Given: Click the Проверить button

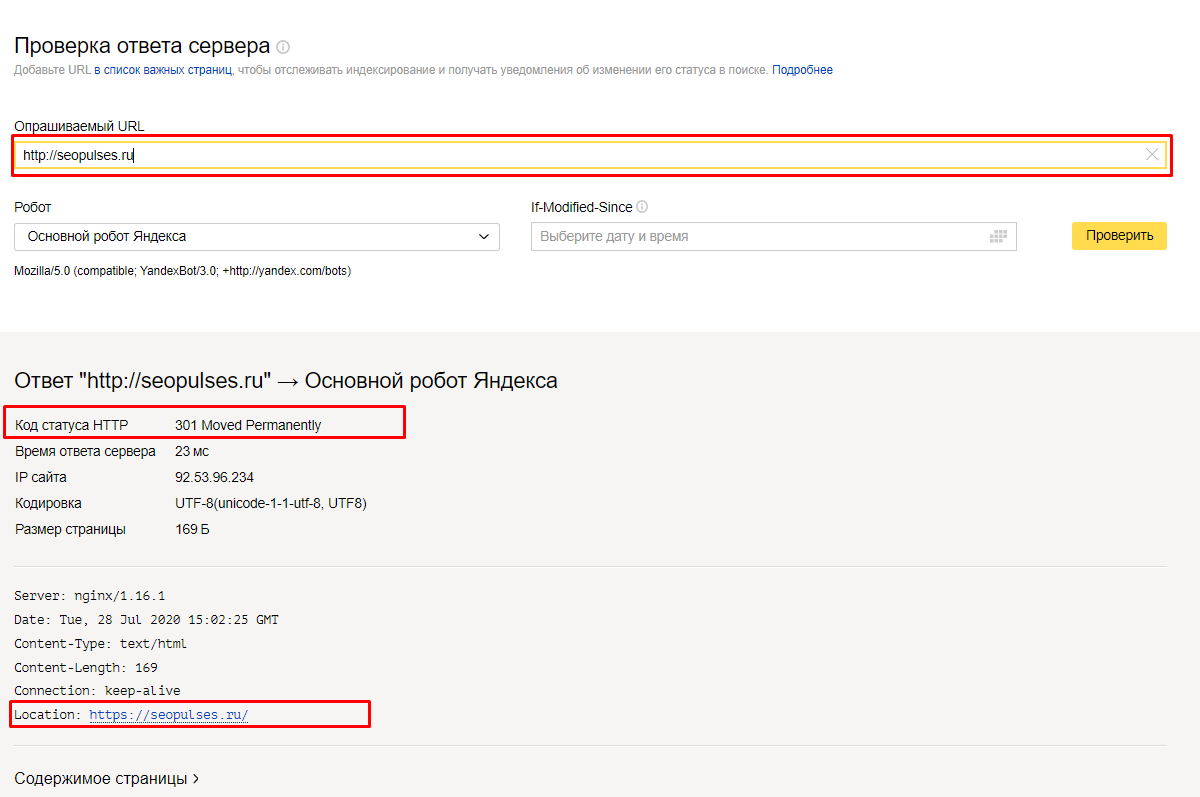Looking at the screenshot, I should (1119, 236).
